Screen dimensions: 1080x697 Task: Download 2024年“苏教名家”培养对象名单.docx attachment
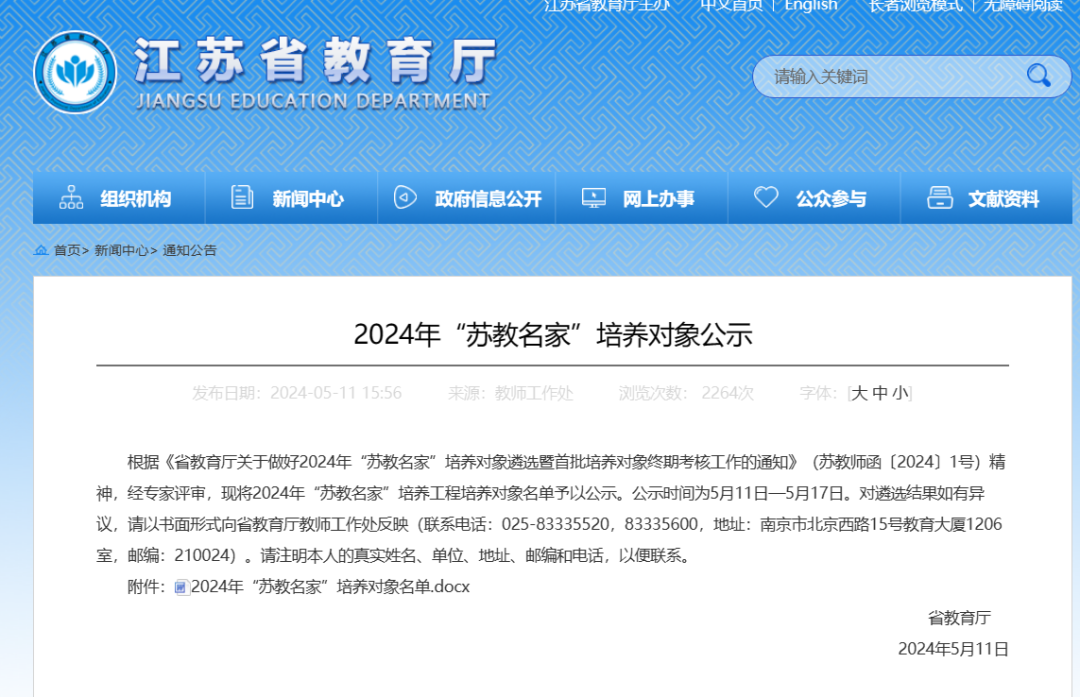point(331,587)
